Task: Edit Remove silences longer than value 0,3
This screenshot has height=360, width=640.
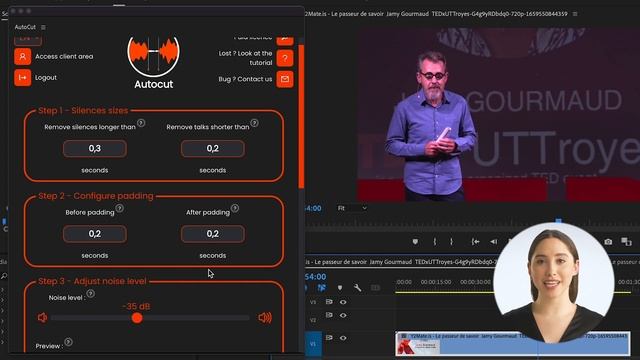Action: pos(95,149)
